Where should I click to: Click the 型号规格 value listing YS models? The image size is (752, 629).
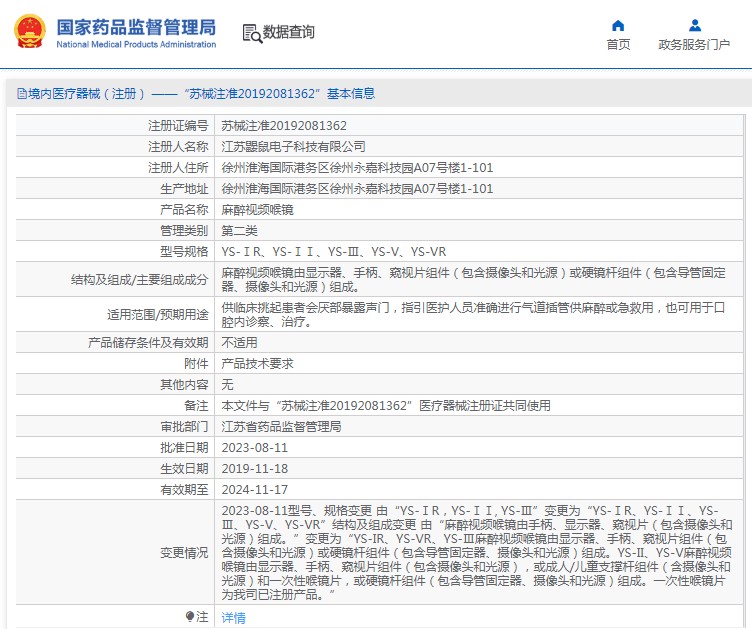(333, 252)
